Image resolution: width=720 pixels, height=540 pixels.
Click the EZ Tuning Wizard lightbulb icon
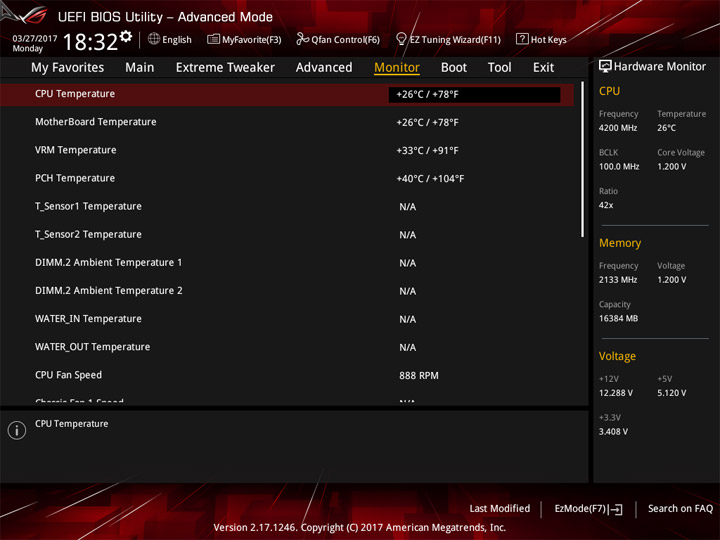(x=401, y=39)
